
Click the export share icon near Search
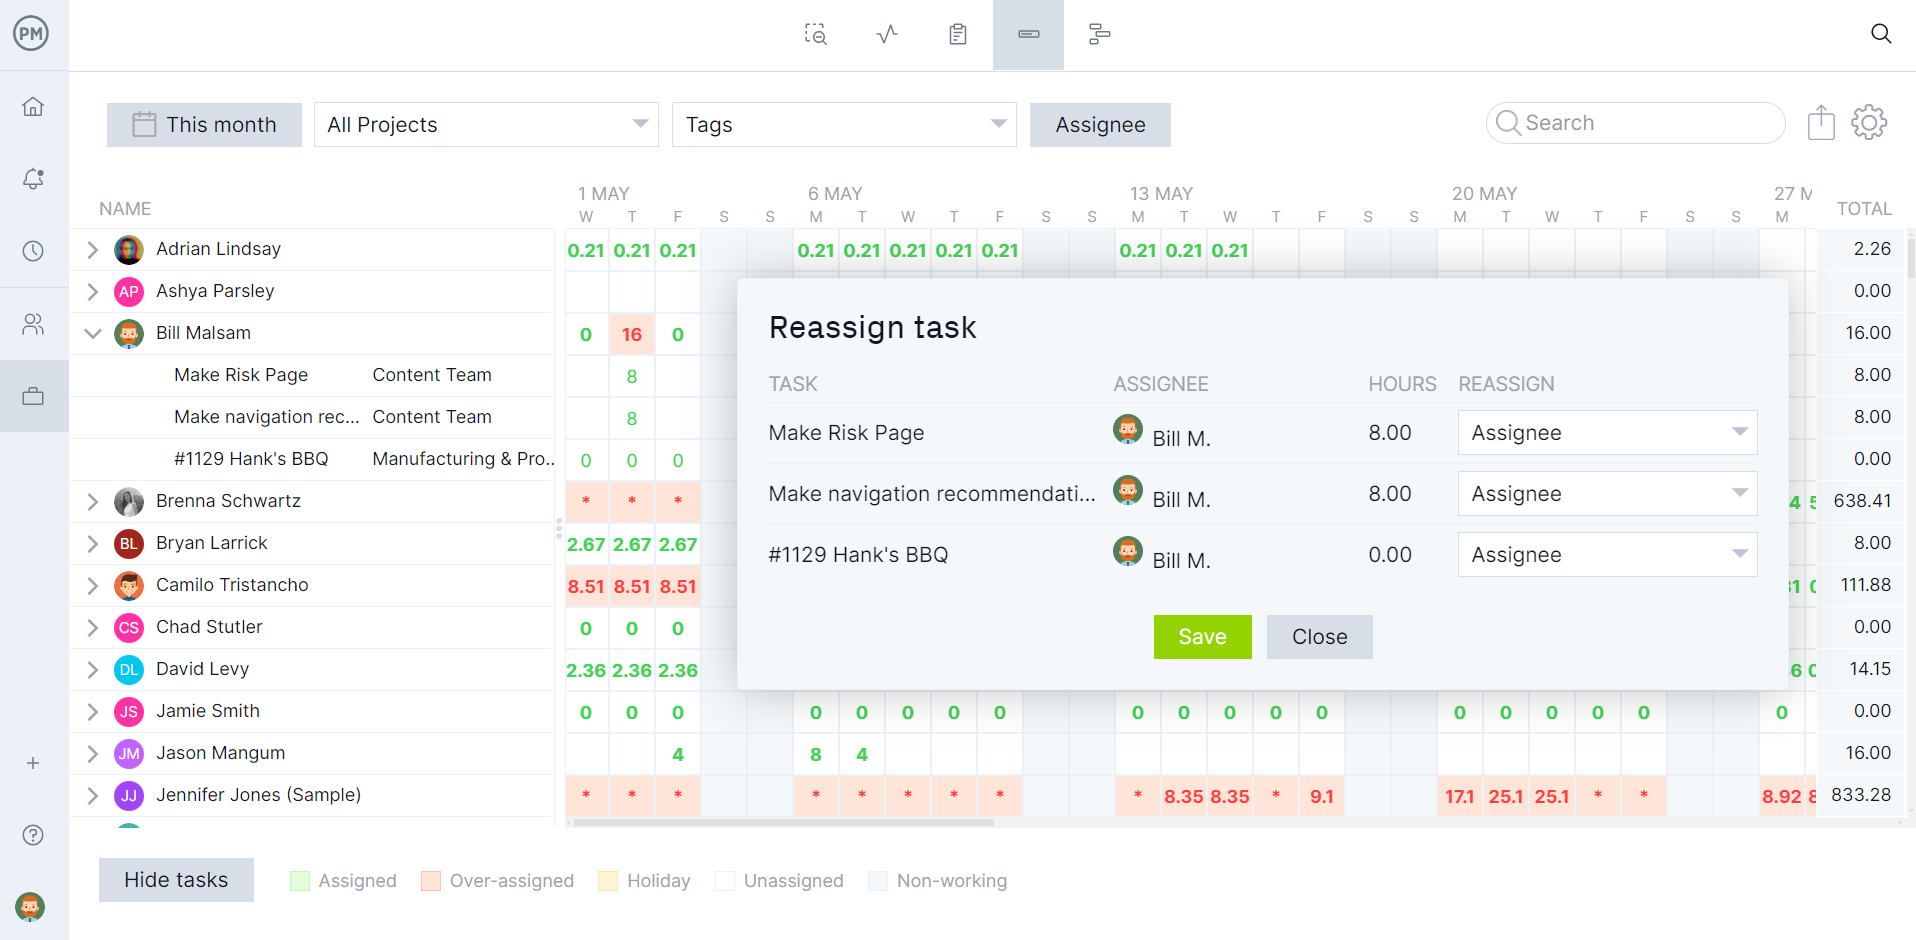click(x=1821, y=123)
